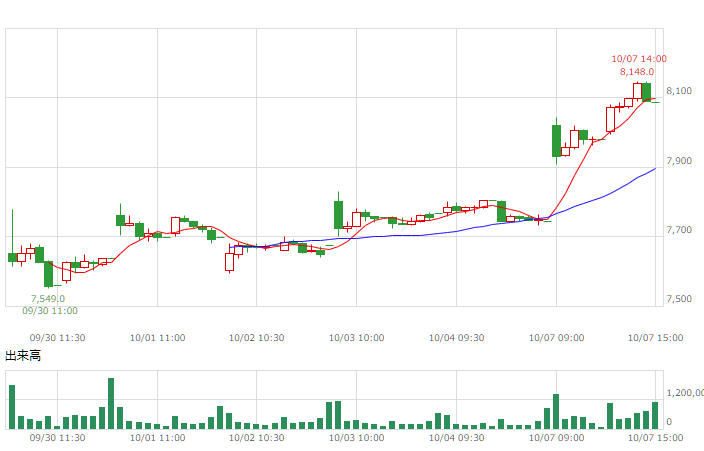The width and height of the screenshot is (704, 451).
Task: Click the 10/07 09:00 label under price chart
Action: point(557,338)
